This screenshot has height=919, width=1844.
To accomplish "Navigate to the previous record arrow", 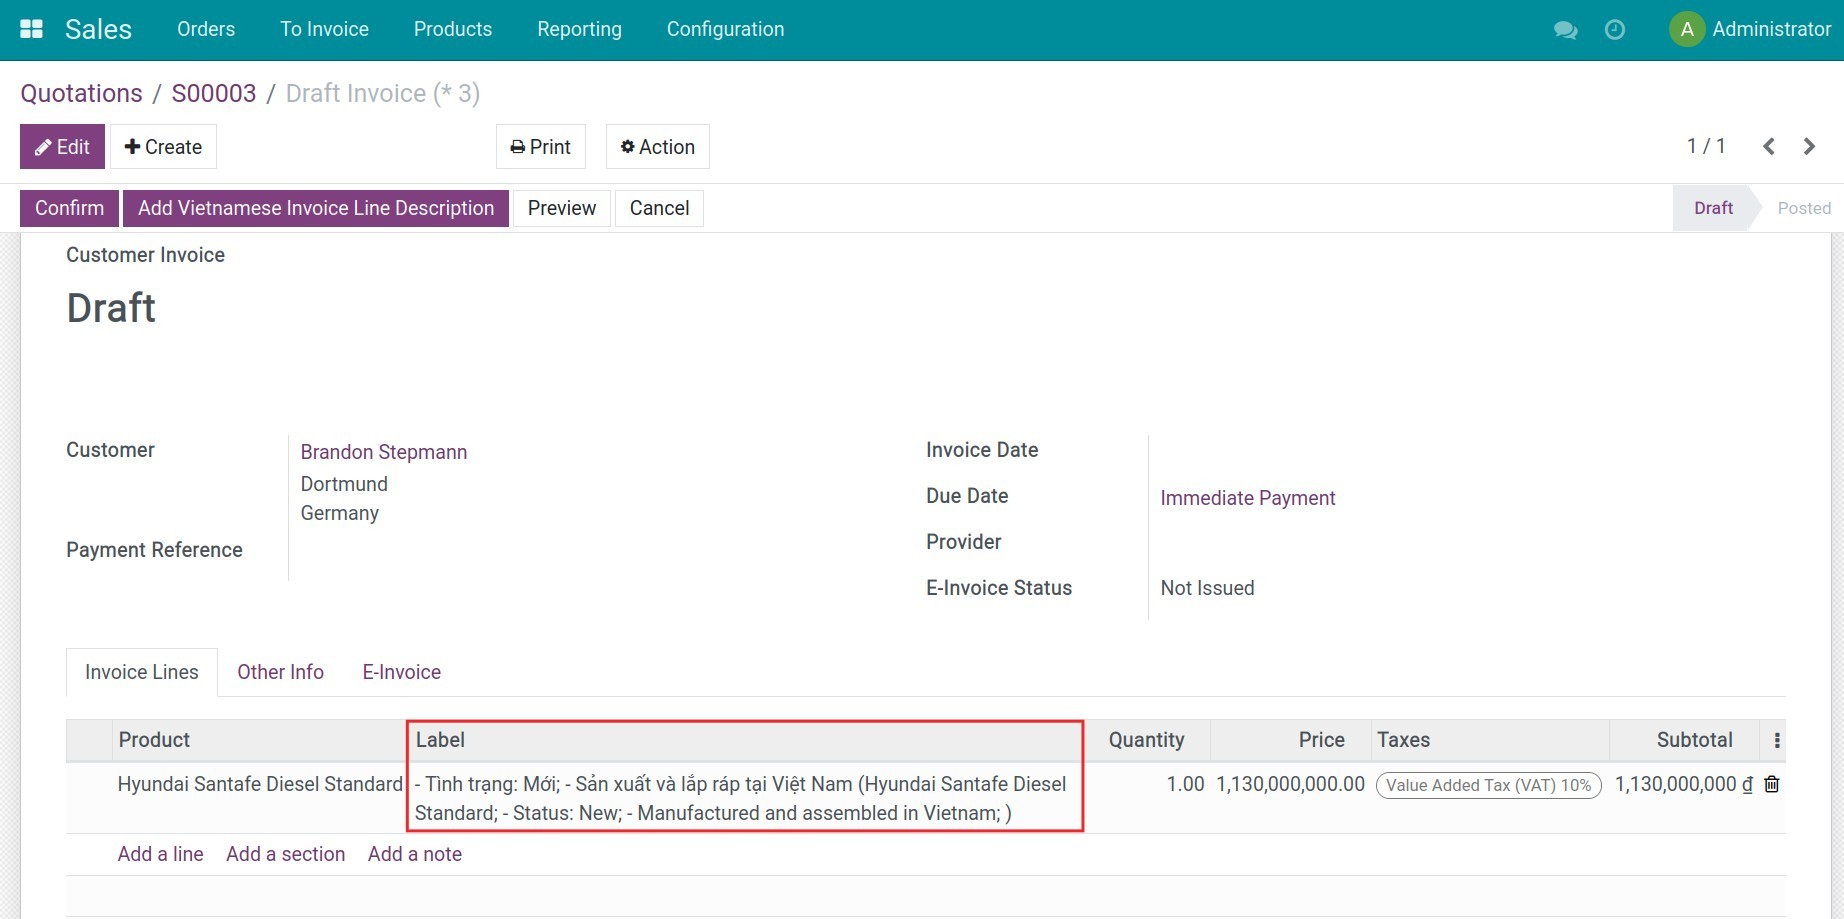I will [1768, 146].
